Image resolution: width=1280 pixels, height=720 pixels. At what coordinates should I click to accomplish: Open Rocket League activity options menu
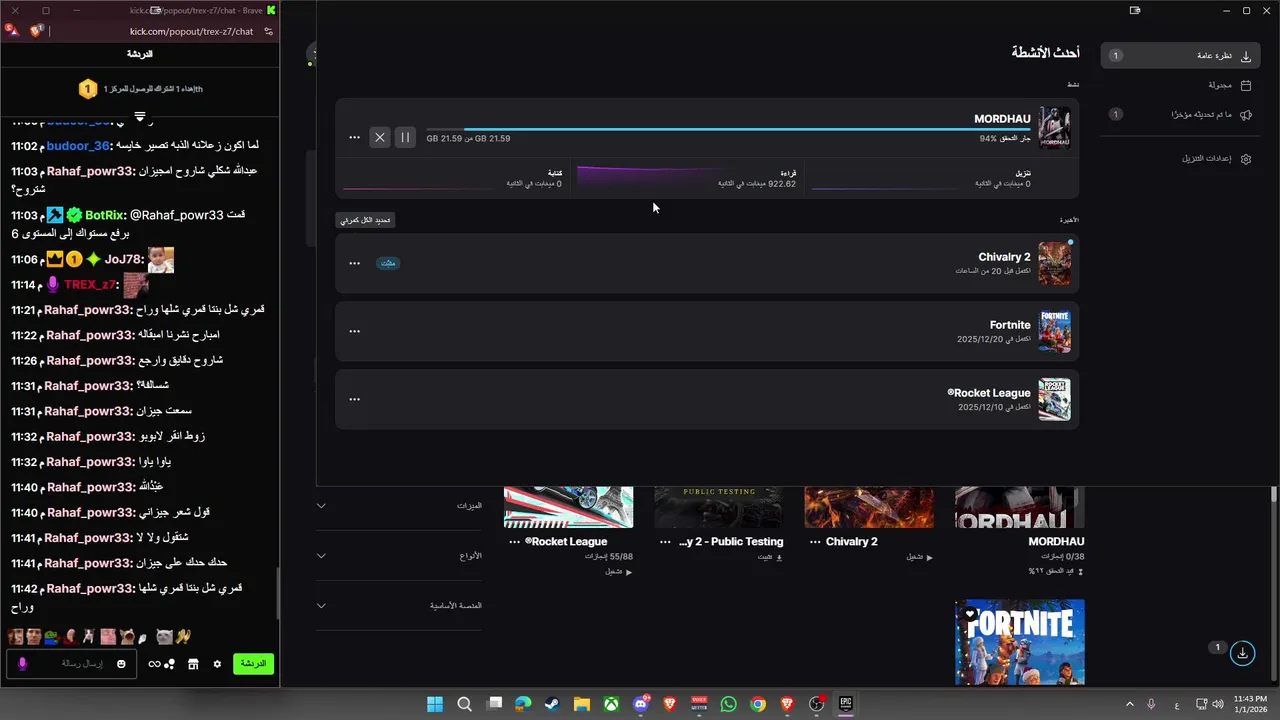[x=354, y=399]
